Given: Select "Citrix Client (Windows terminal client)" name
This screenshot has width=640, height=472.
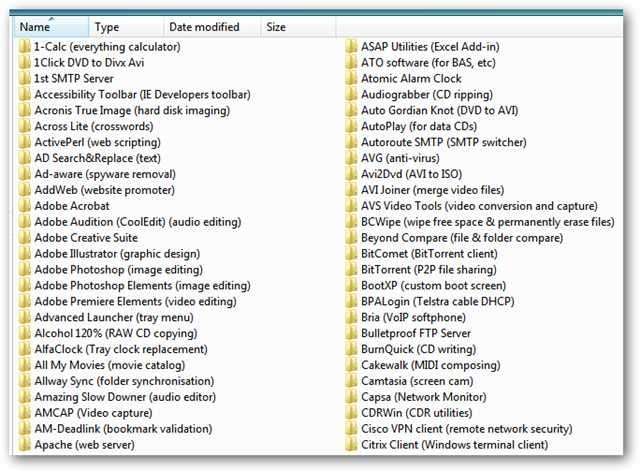Looking at the screenshot, I should click(x=455, y=445).
